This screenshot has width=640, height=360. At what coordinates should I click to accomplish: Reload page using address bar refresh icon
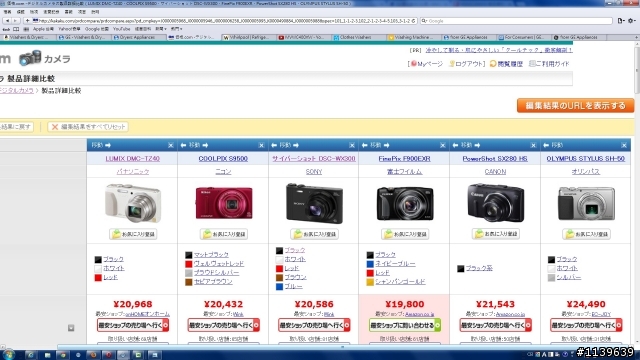click(x=413, y=21)
